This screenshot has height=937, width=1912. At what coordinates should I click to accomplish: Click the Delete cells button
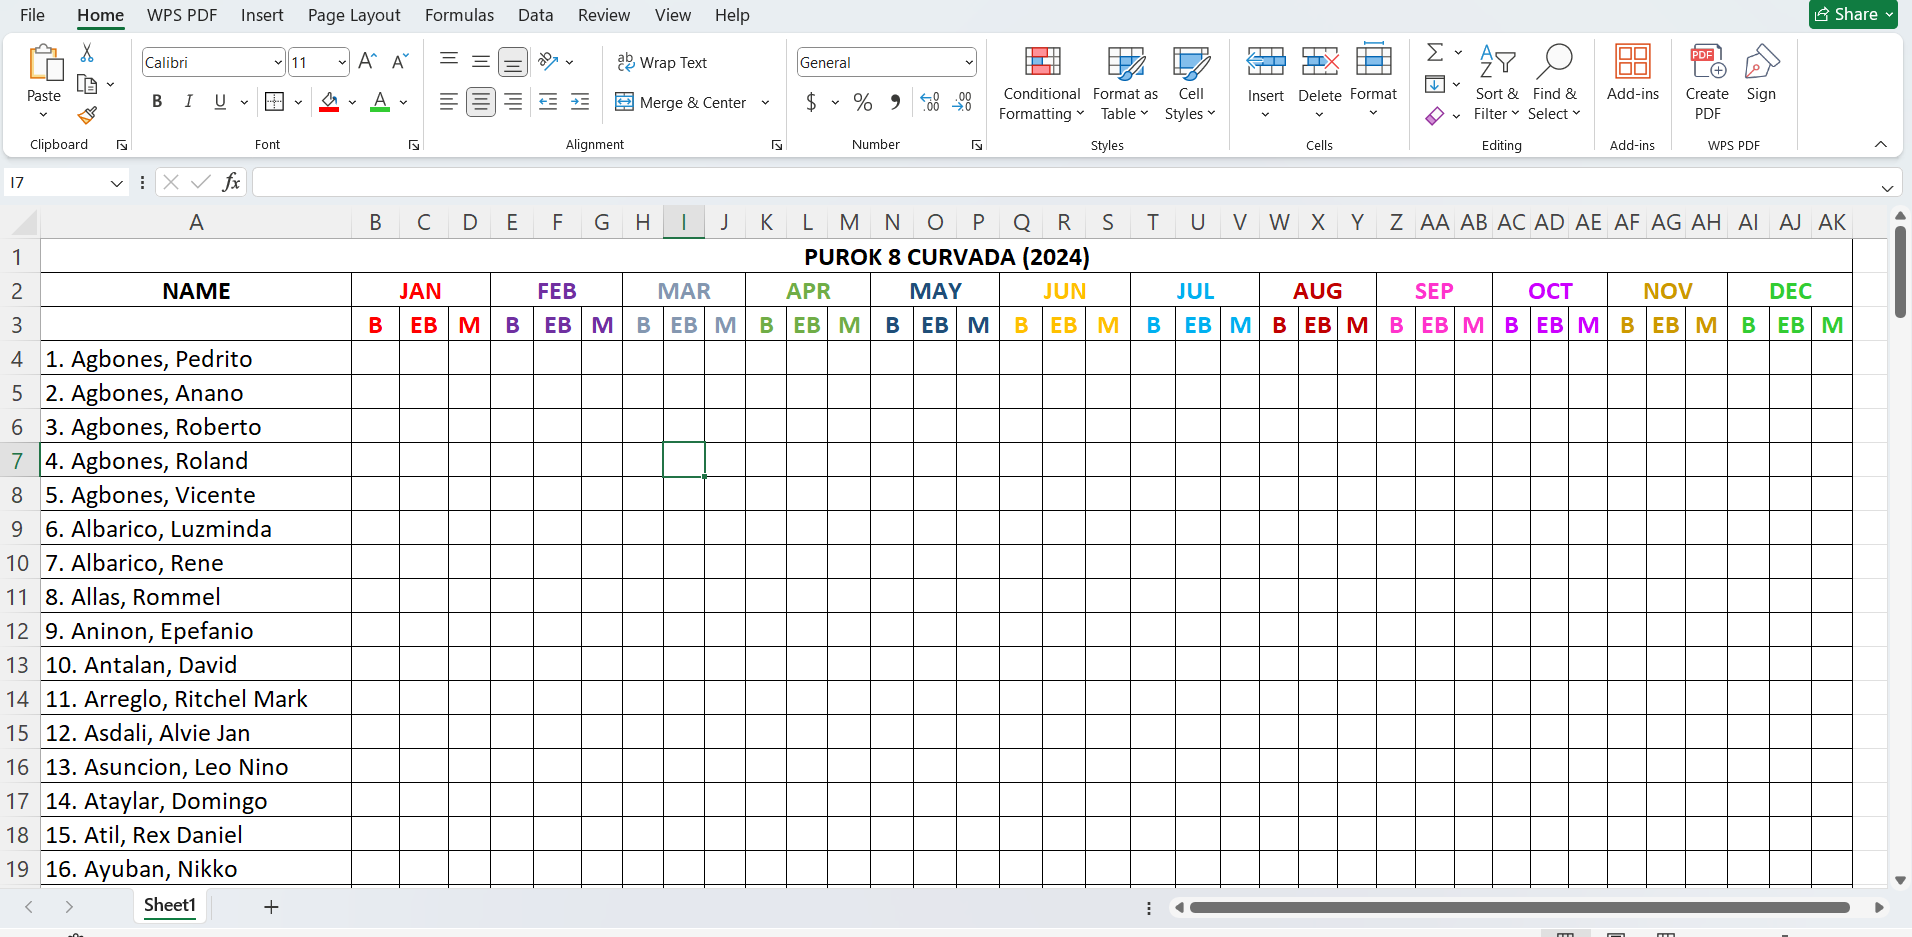coord(1320,82)
